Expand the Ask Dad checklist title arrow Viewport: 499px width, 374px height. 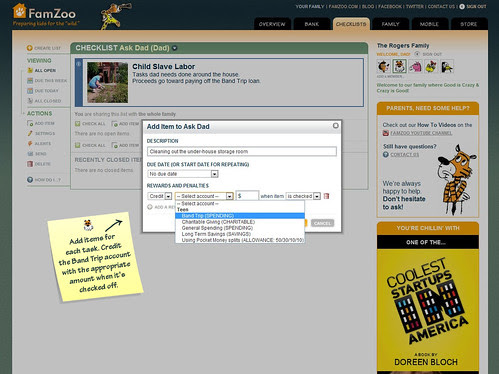click(x=174, y=48)
